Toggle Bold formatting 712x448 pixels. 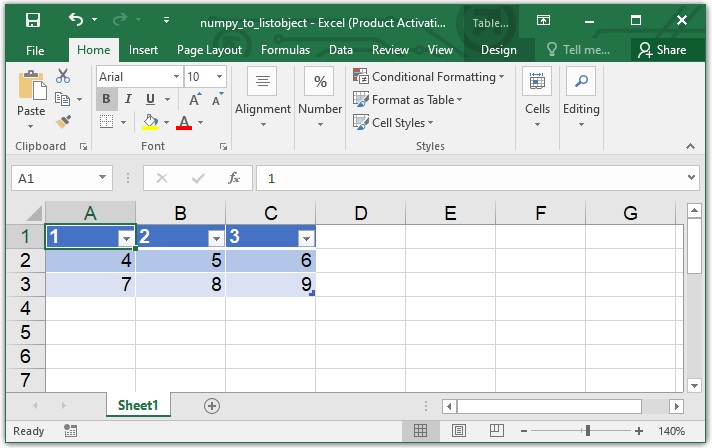click(x=107, y=99)
